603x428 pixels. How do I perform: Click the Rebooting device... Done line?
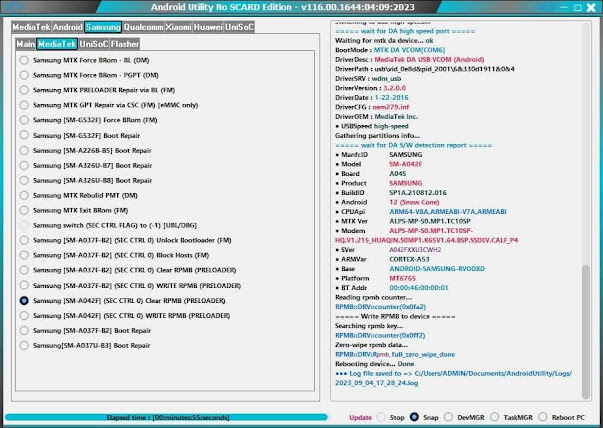[375, 364]
